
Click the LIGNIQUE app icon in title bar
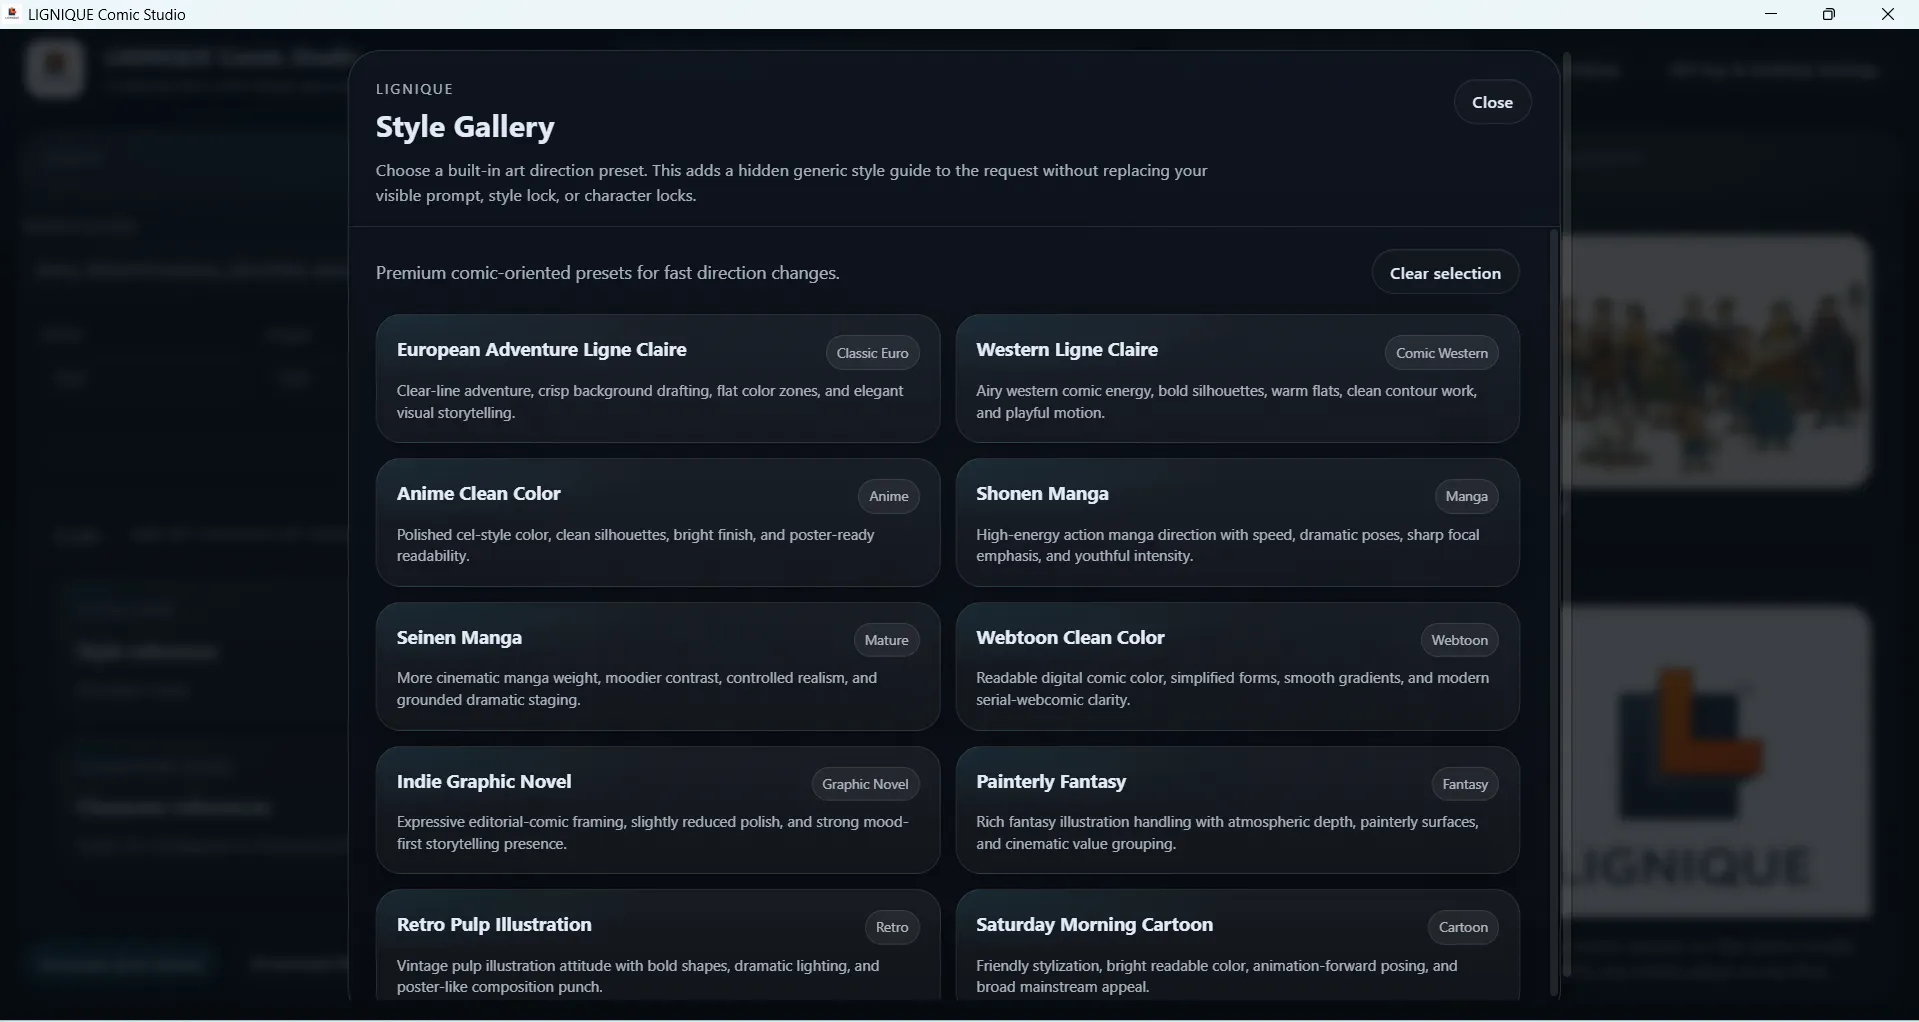pos(13,14)
